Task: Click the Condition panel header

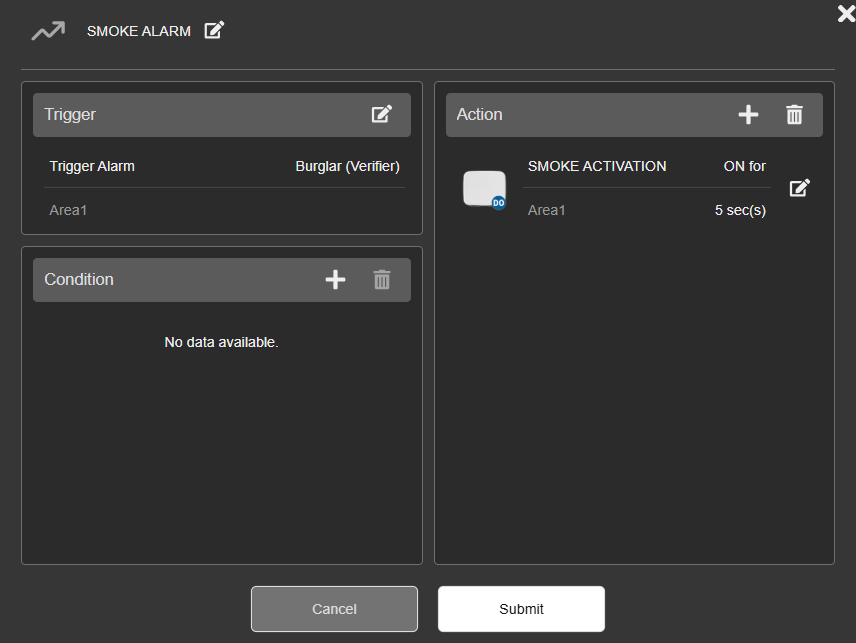Action: [x=222, y=279]
